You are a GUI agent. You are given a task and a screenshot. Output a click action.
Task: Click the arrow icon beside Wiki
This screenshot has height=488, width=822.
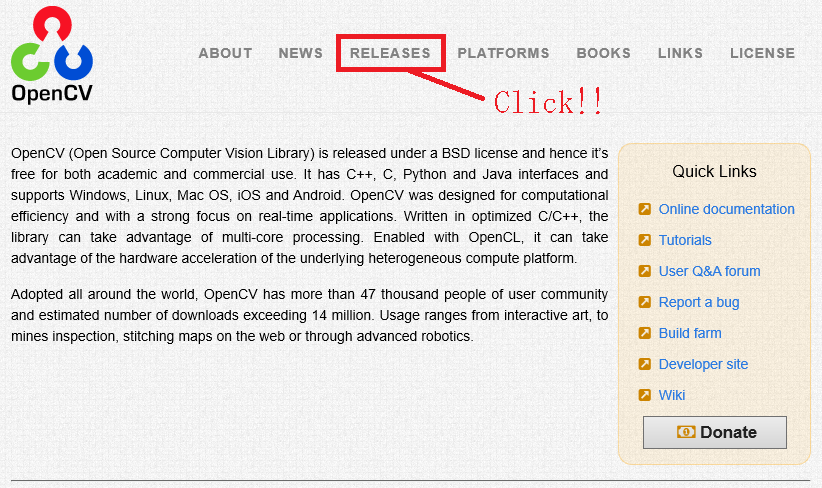coord(645,395)
